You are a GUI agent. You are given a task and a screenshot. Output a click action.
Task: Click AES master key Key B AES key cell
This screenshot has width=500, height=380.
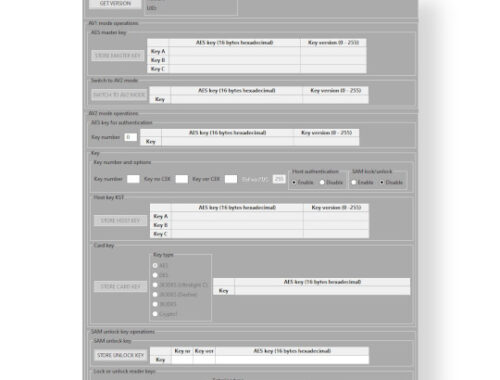(x=234, y=60)
